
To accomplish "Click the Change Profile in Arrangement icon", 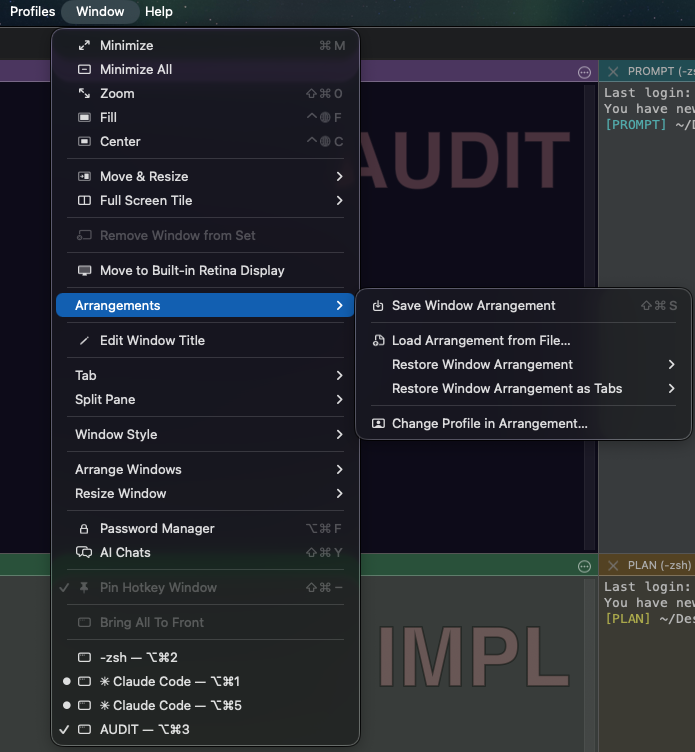I will pyautogui.click(x=378, y=423).
